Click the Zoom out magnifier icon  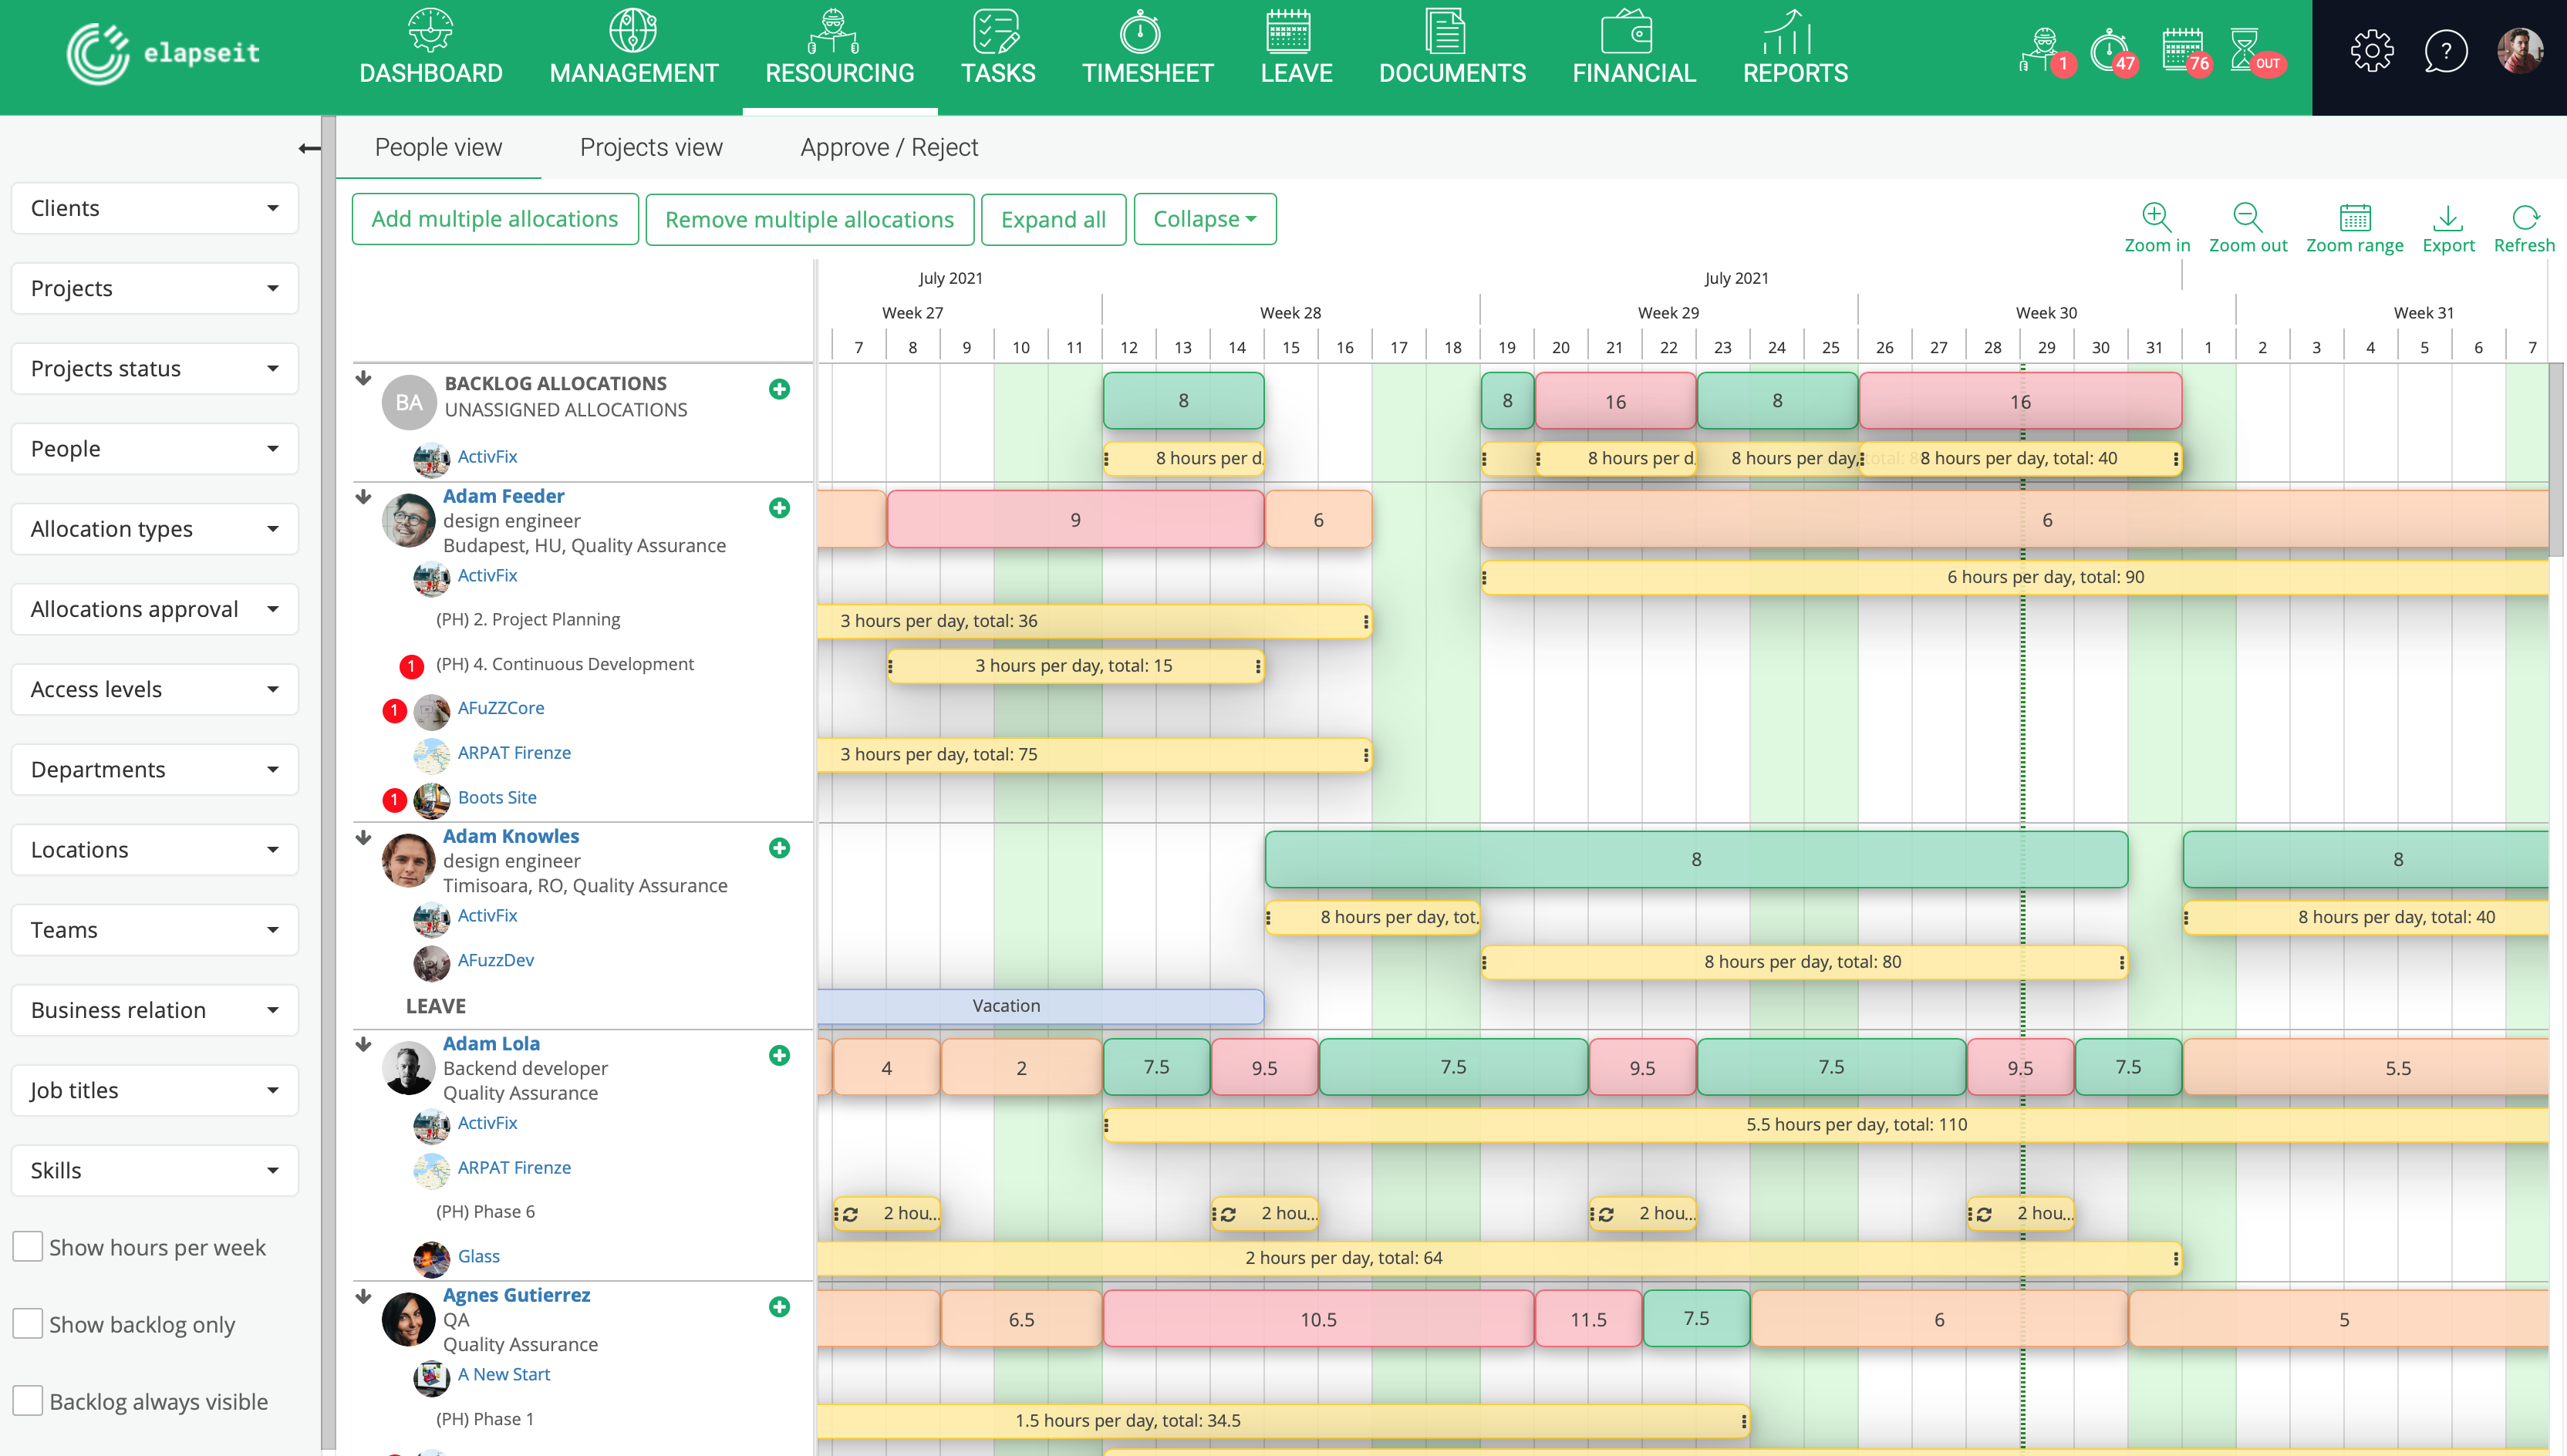[x=2247, y=218]
